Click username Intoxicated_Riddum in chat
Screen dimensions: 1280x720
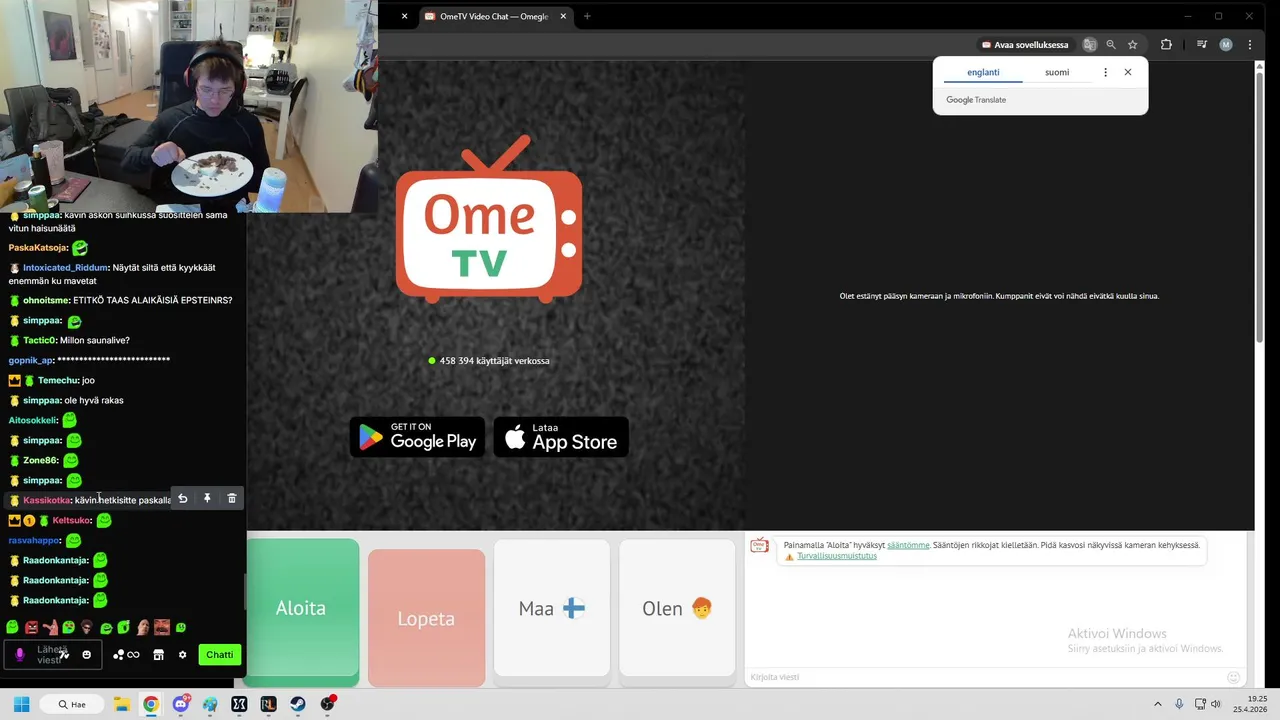point(66,268)
